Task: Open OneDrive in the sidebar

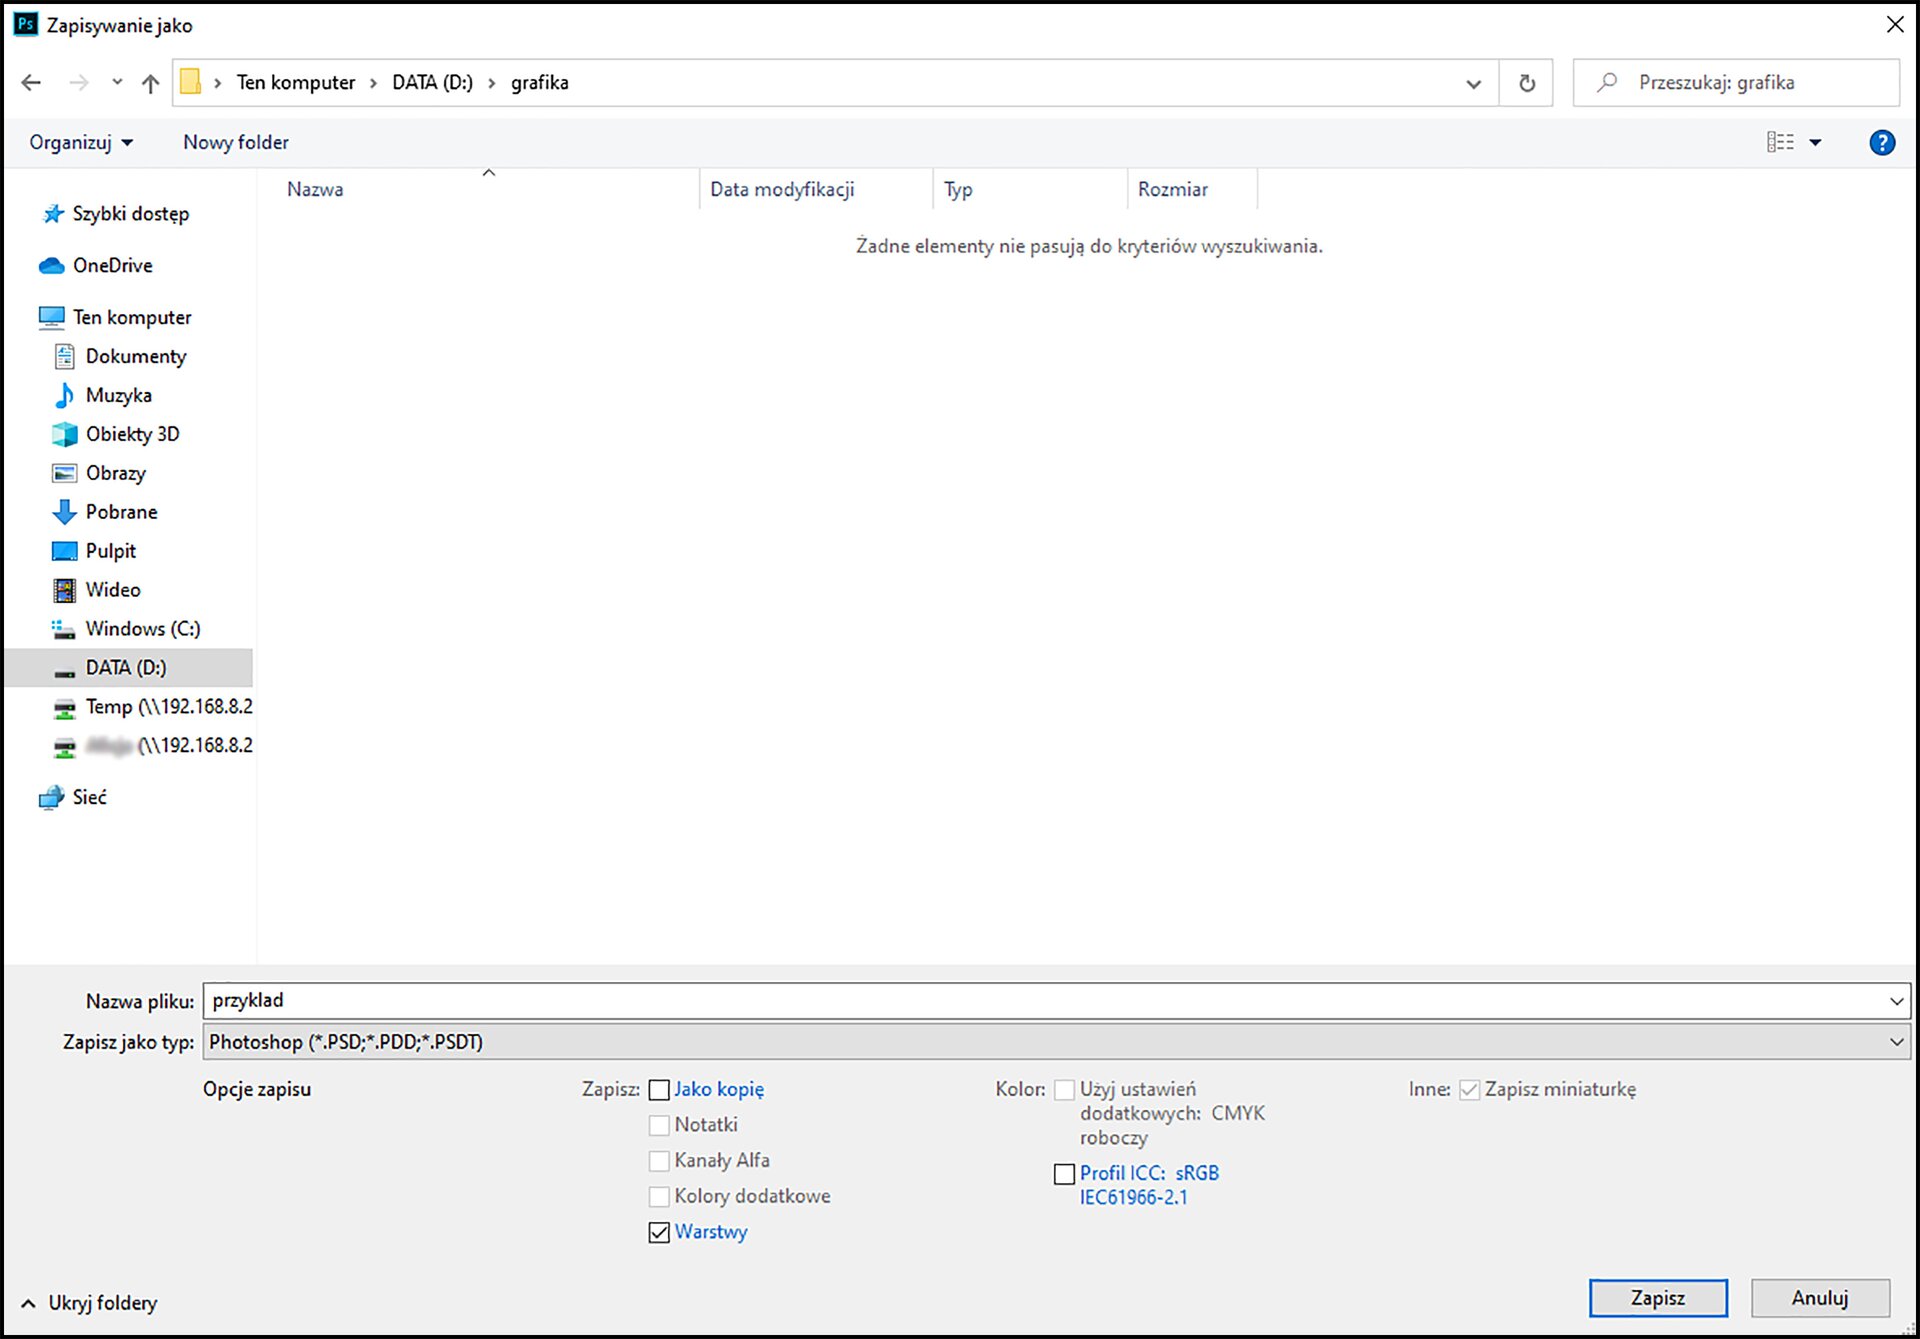Action: [112, 265]
